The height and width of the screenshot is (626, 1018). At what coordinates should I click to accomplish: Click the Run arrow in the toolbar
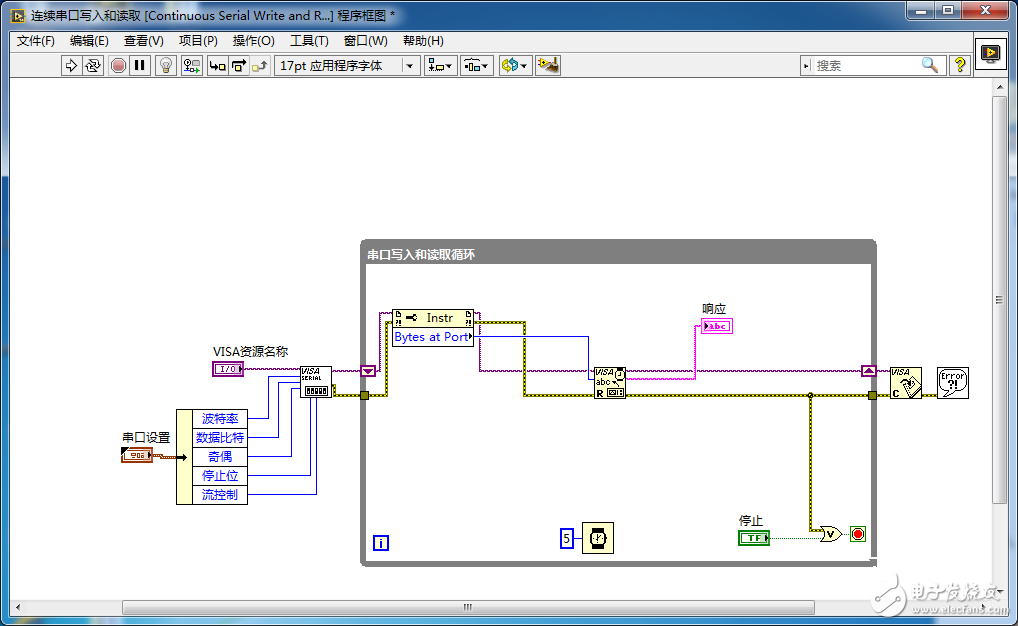coord(71,66)
